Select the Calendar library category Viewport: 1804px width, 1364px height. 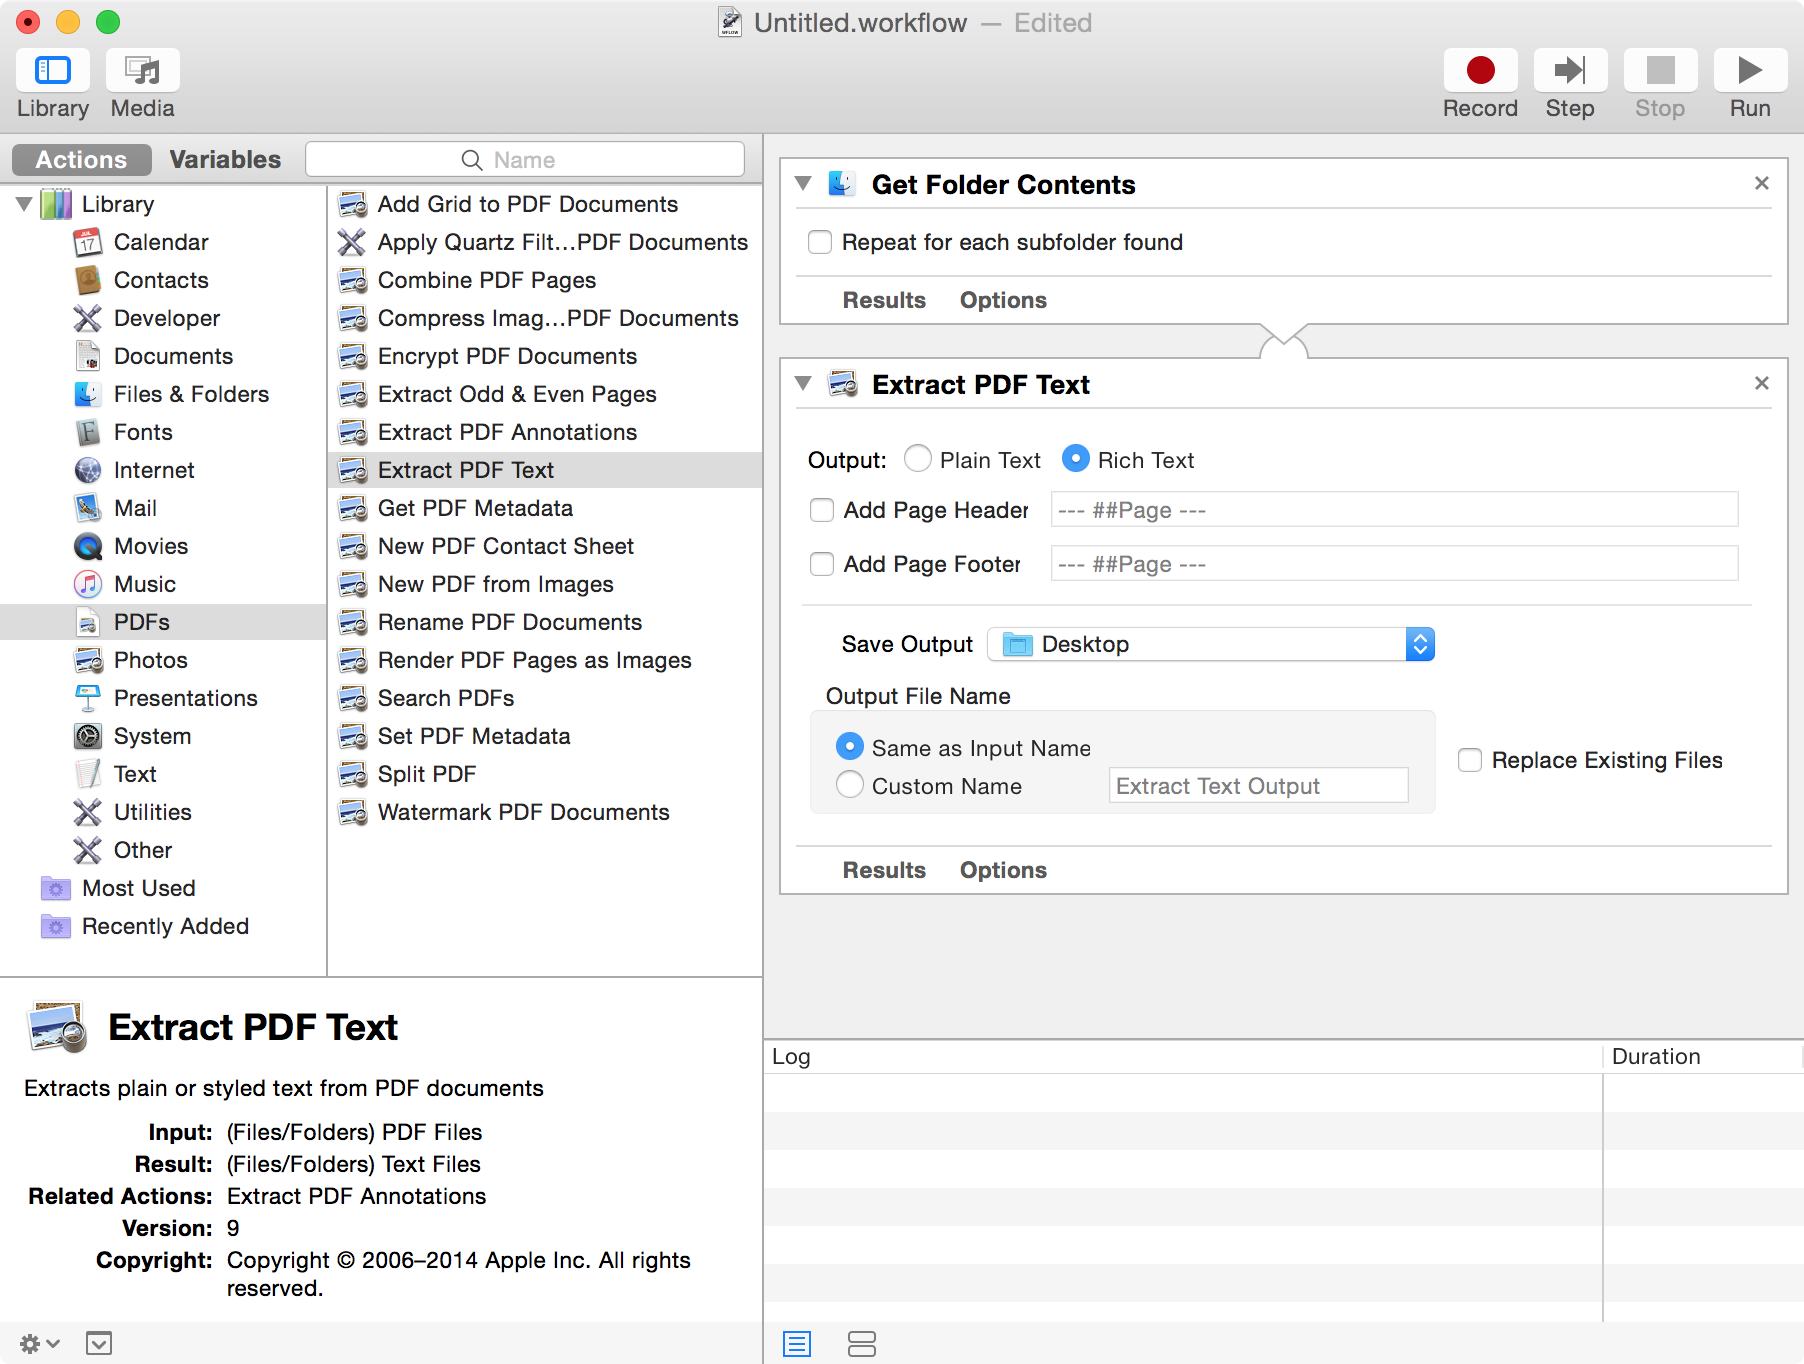[163, 242]
